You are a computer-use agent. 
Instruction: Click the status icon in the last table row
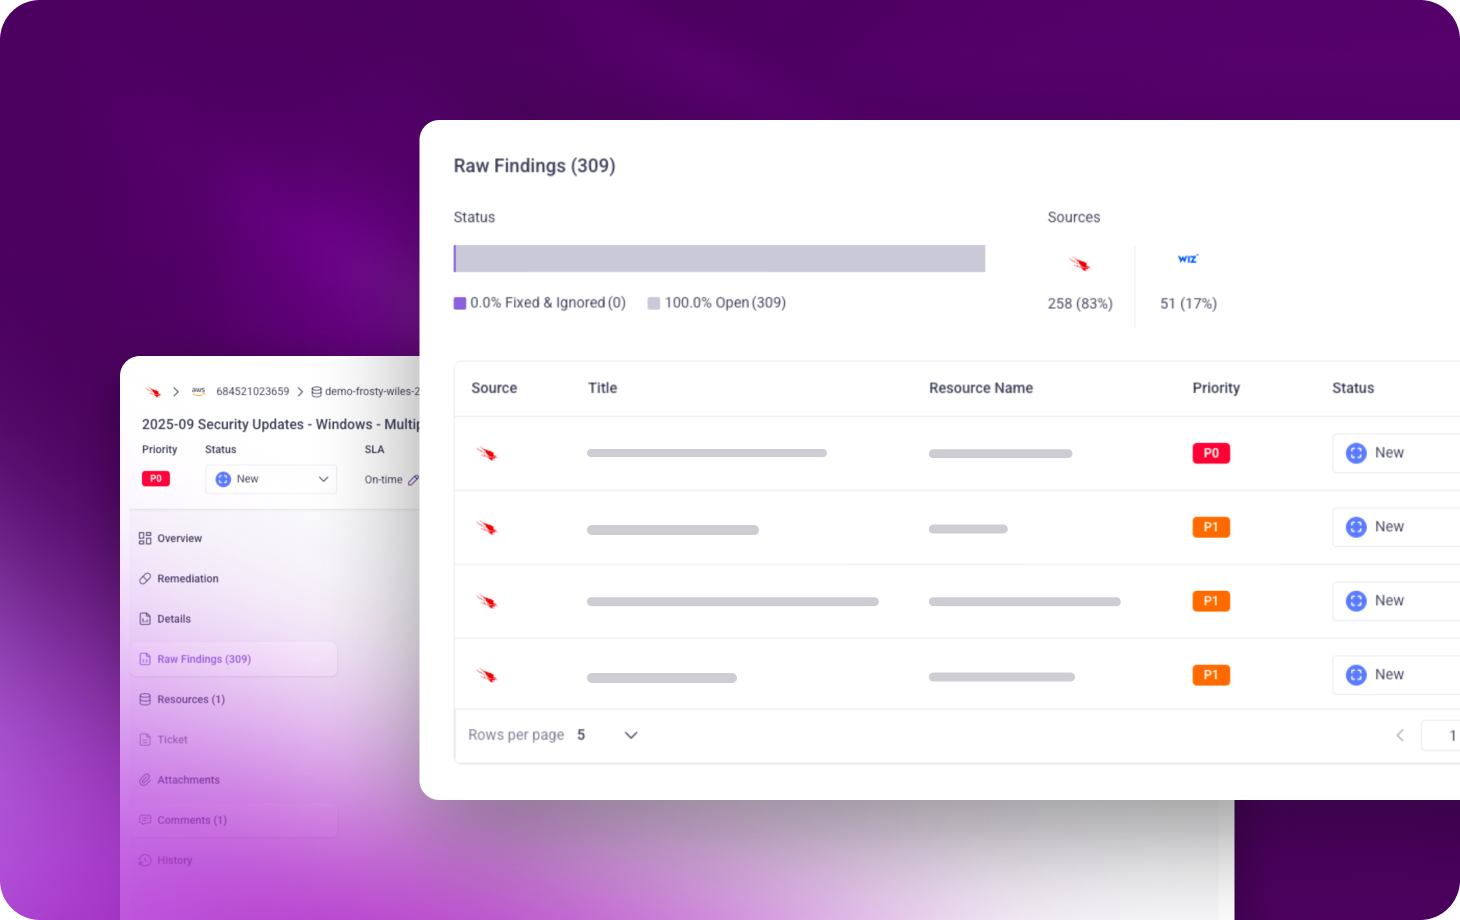point(1356,675)
